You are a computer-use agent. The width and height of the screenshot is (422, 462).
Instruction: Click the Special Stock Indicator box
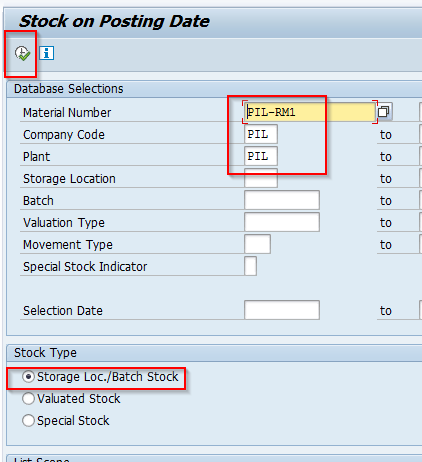pos(250,266)
